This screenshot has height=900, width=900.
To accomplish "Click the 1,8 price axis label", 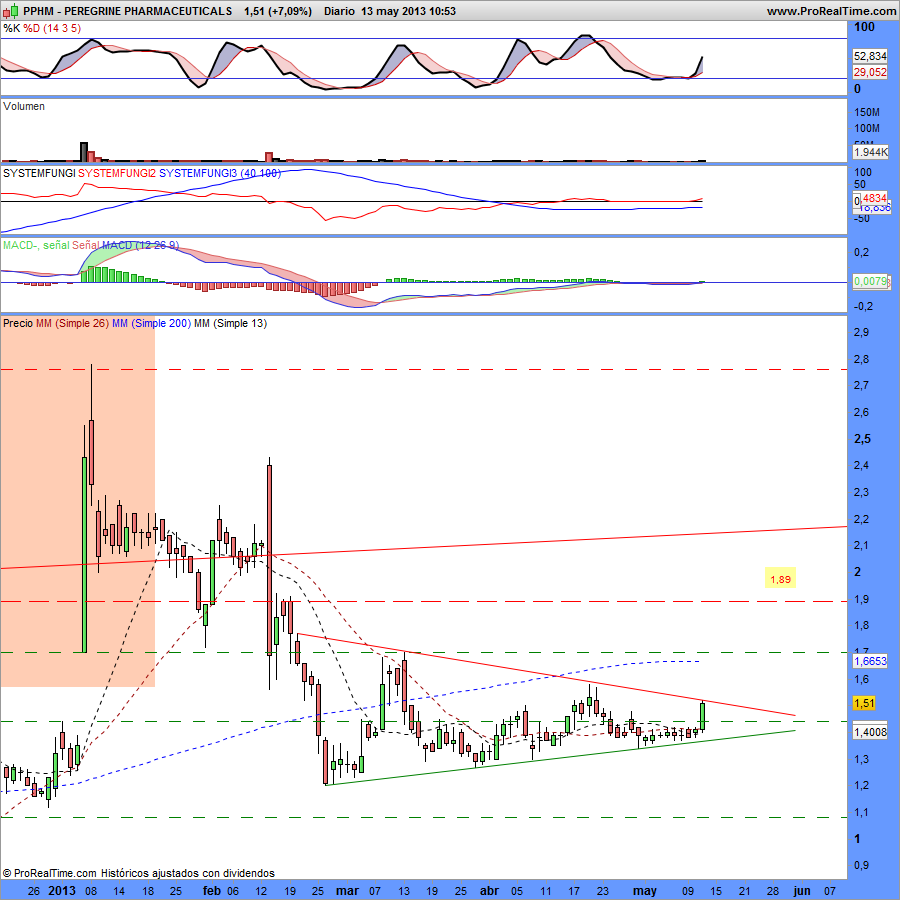I will coord(862,626).
